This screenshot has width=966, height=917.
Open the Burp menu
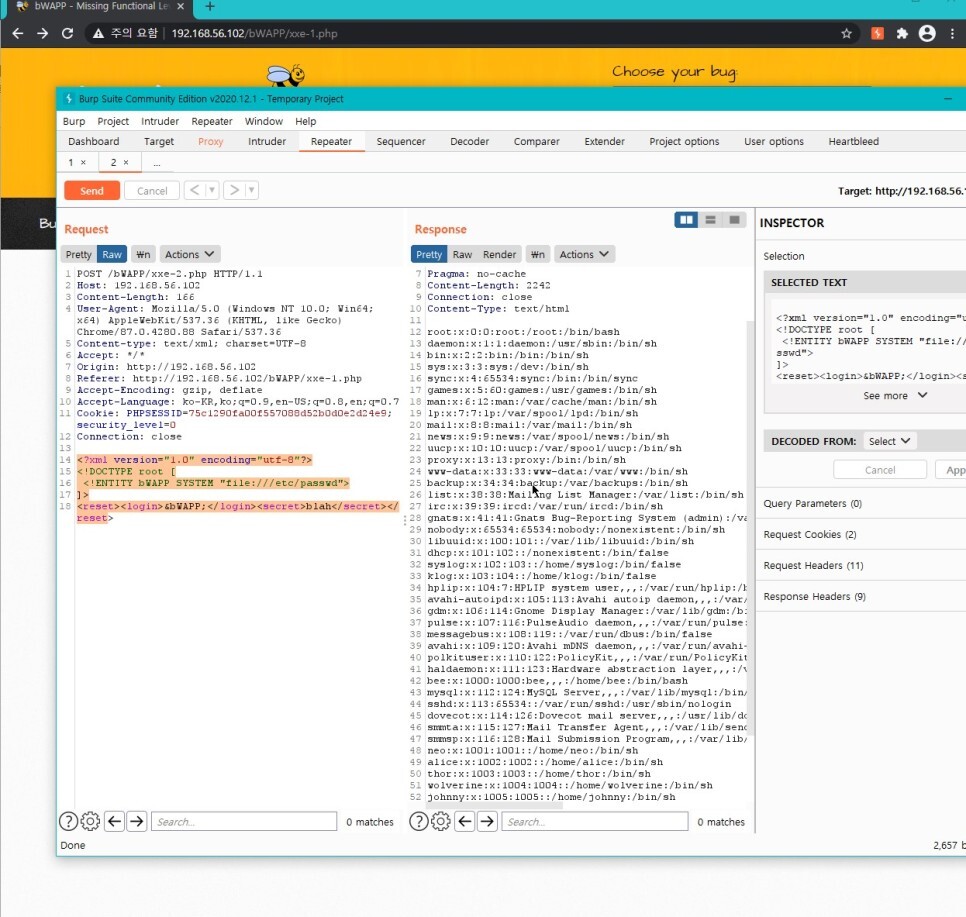coord(74,121)
